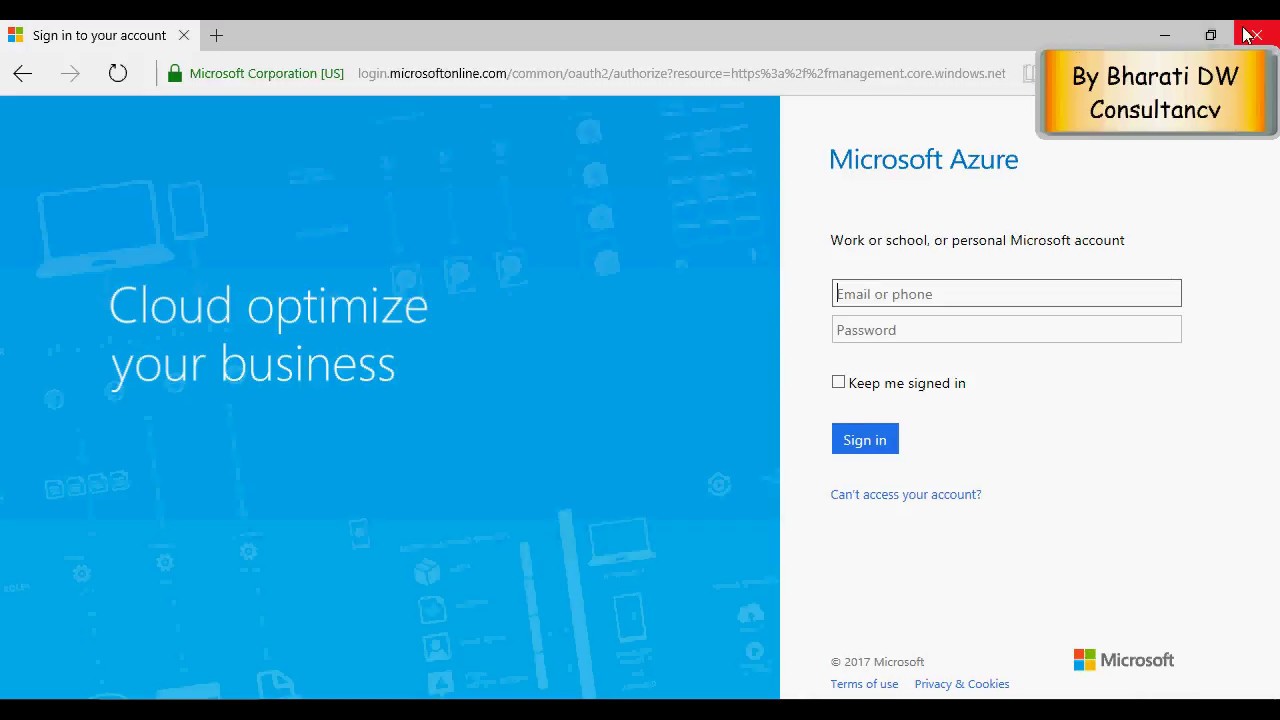
Task: Focus the Password field
Action: [x=1006, y=329]
